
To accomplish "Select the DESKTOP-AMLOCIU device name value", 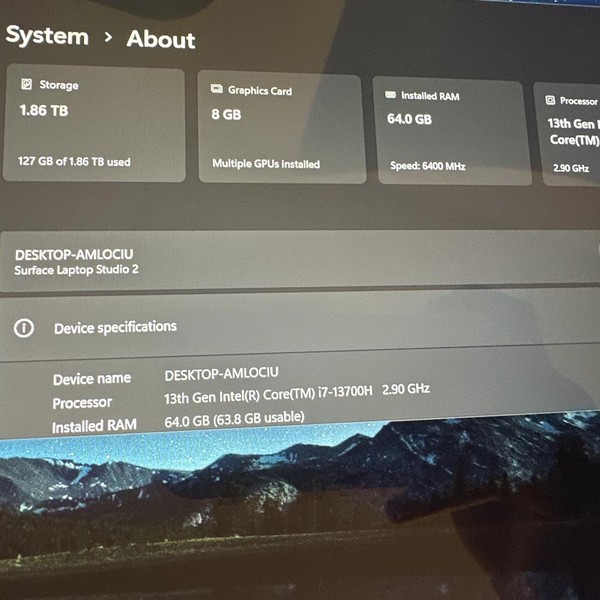I will point(221,374).
